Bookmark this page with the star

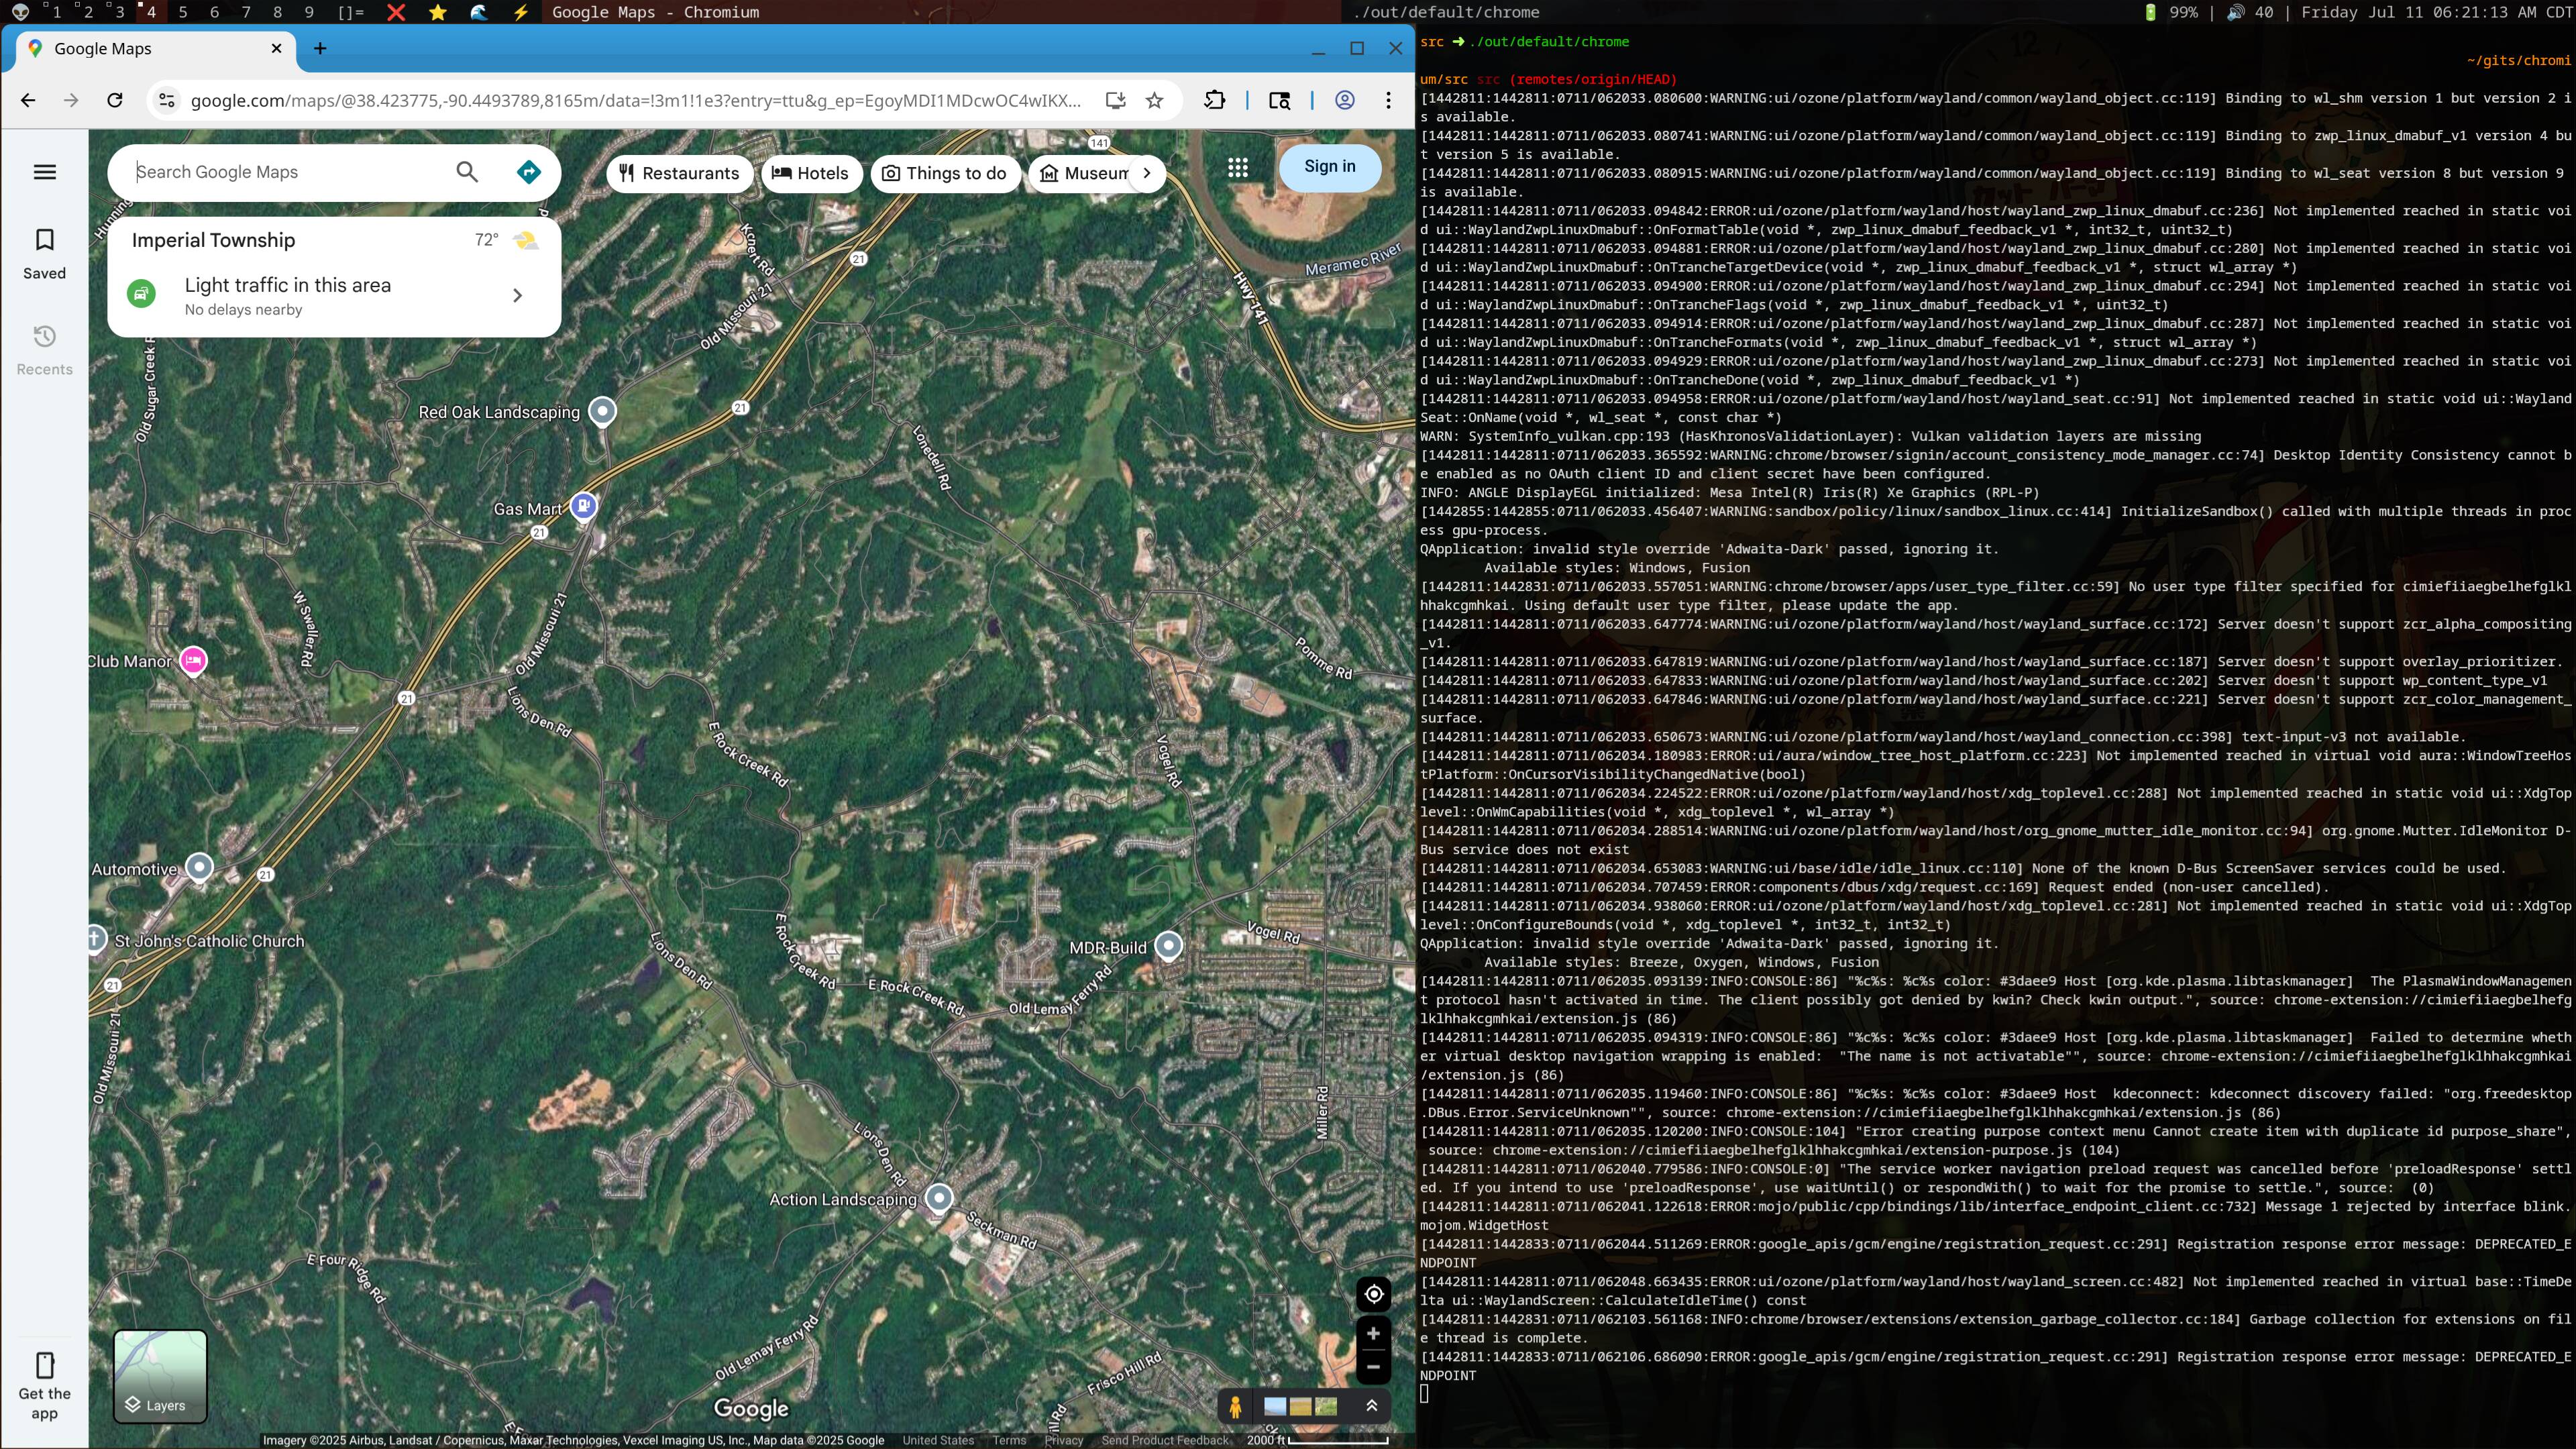(1155, 100)
